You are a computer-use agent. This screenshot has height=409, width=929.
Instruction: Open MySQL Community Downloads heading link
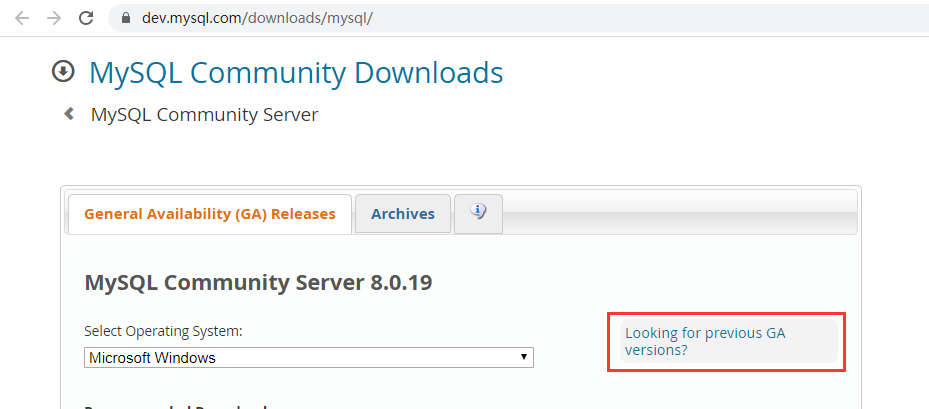[296, 73]
